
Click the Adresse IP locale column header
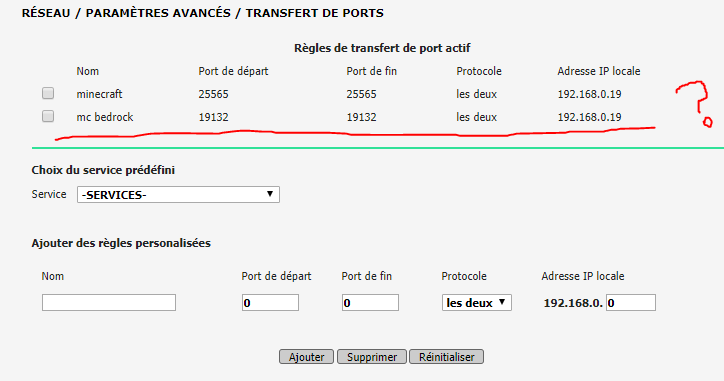pos(598,71)
